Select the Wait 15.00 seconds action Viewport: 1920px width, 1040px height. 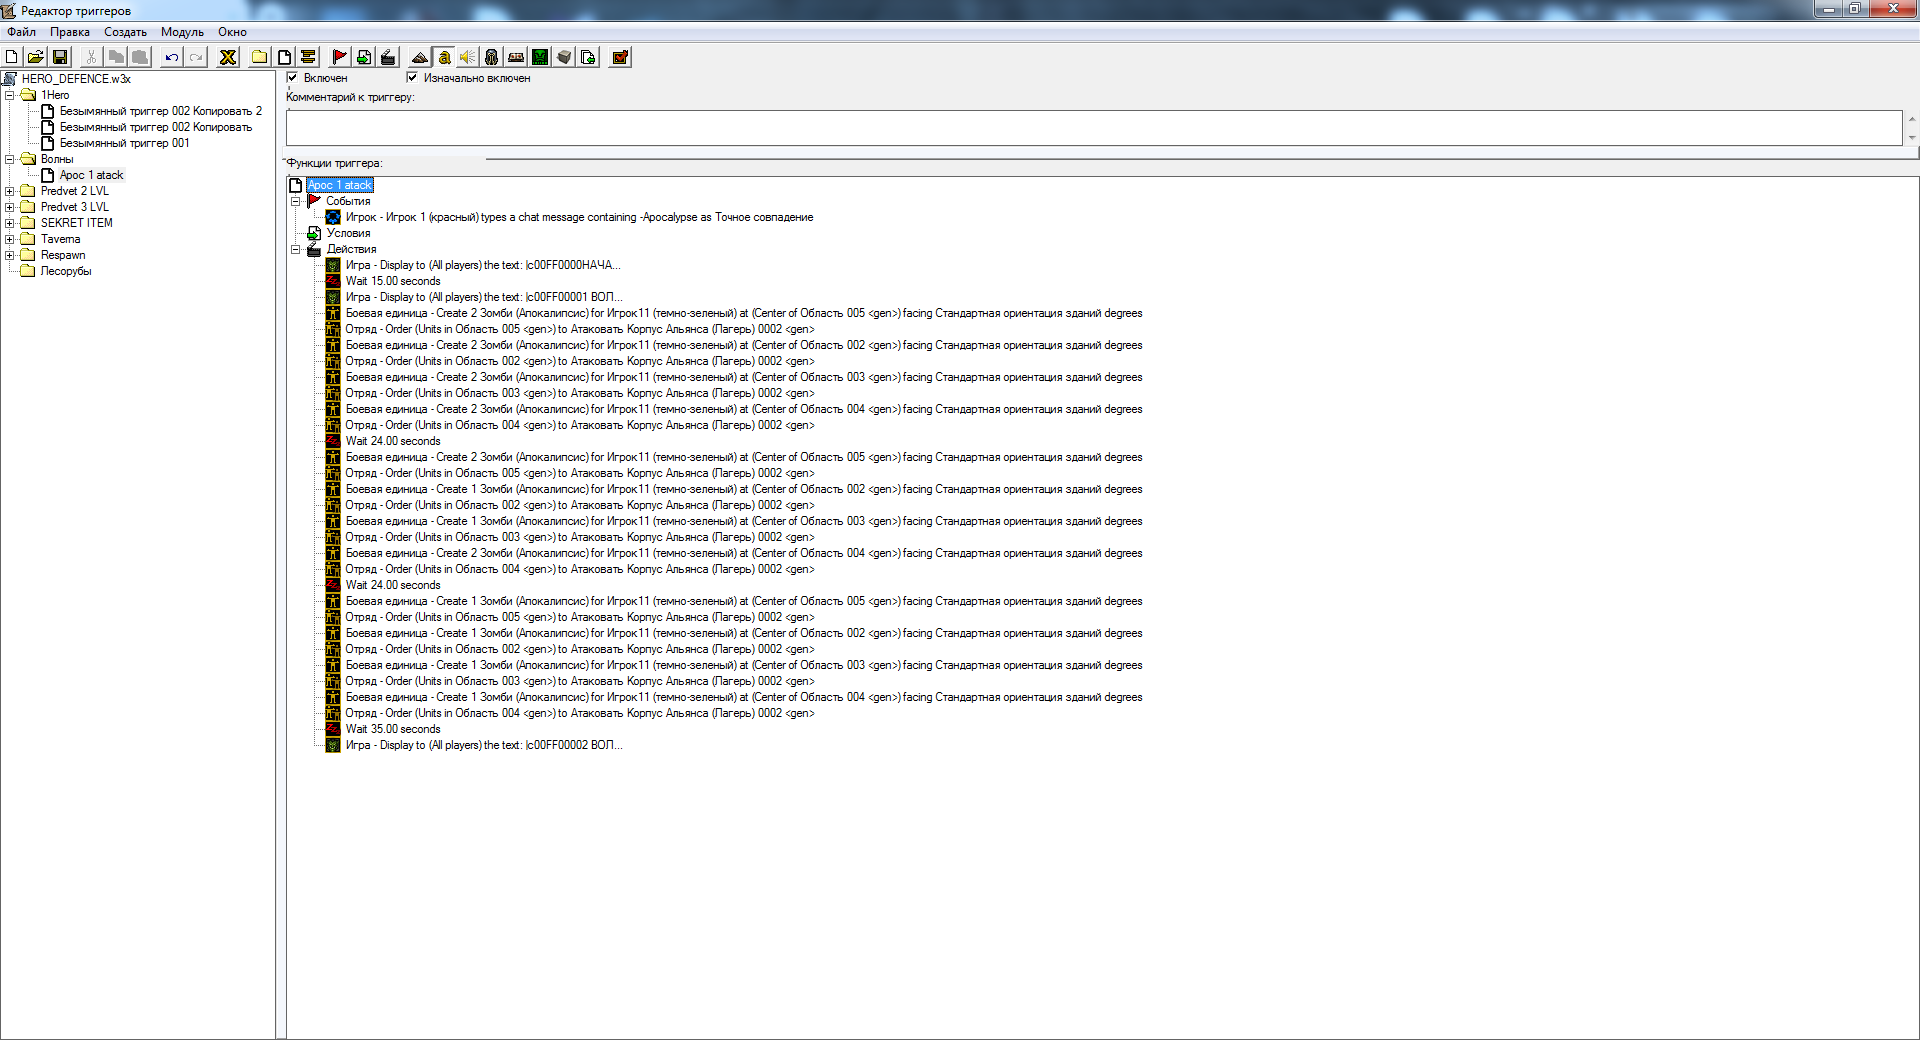(x=393, y=281)
